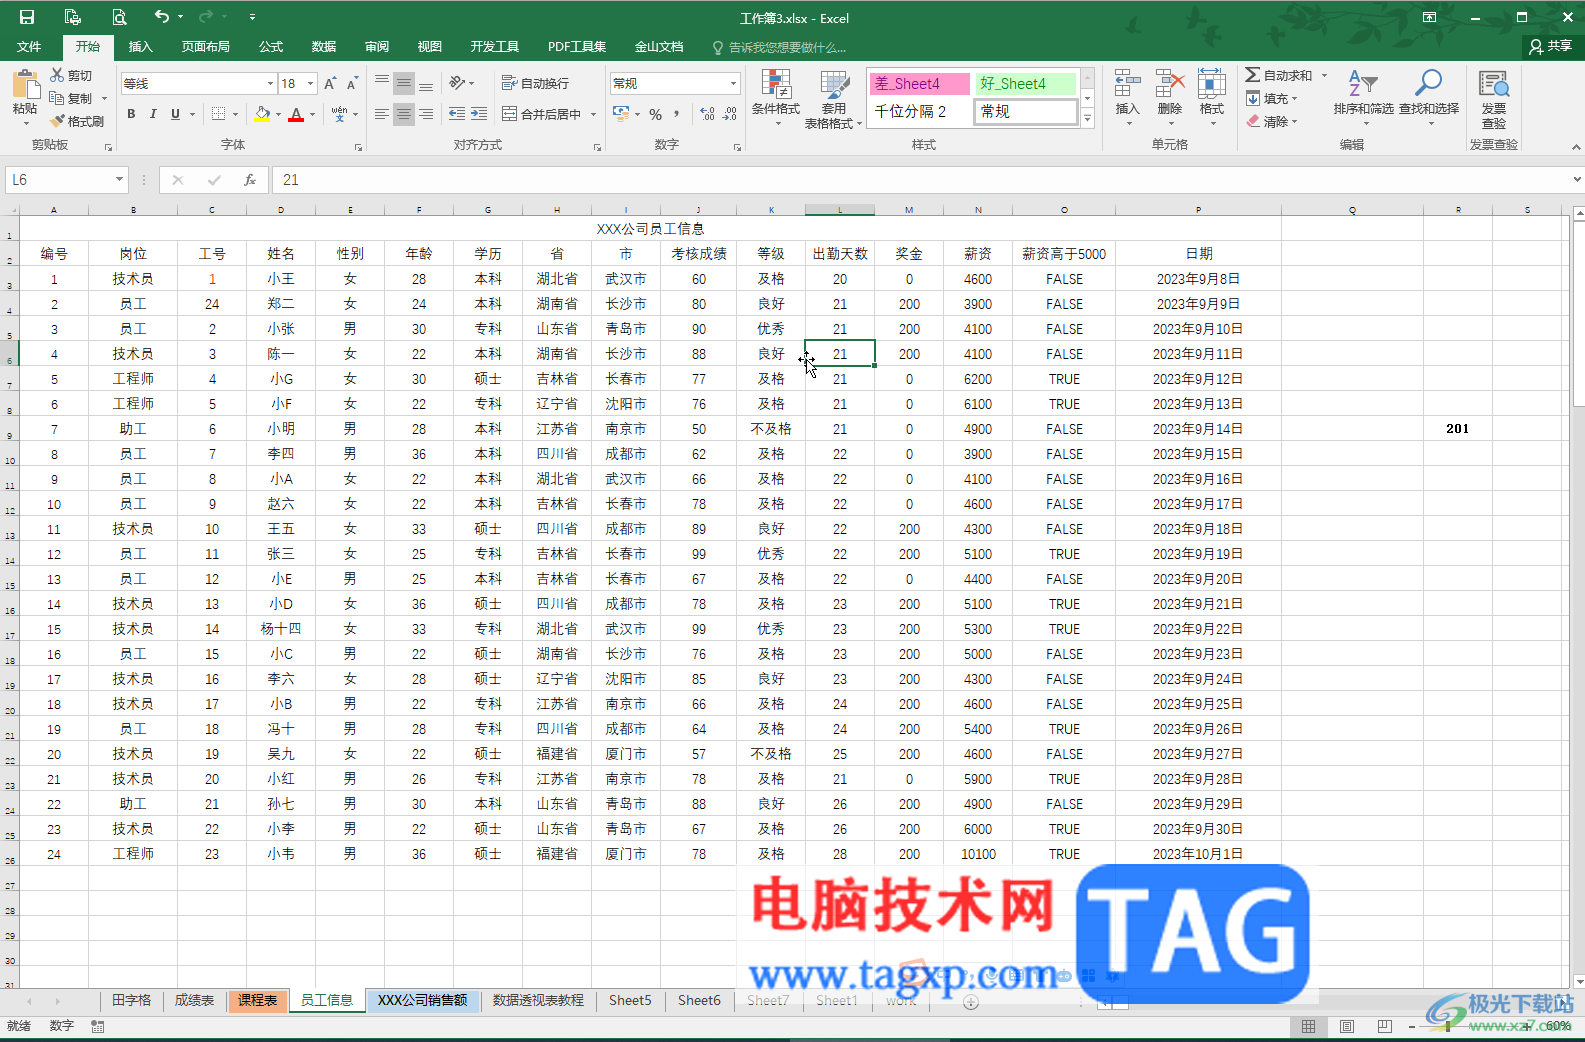
Task: Switch to the 数据 (Data) ribbon tab
Action: click(x=324, y=46)
